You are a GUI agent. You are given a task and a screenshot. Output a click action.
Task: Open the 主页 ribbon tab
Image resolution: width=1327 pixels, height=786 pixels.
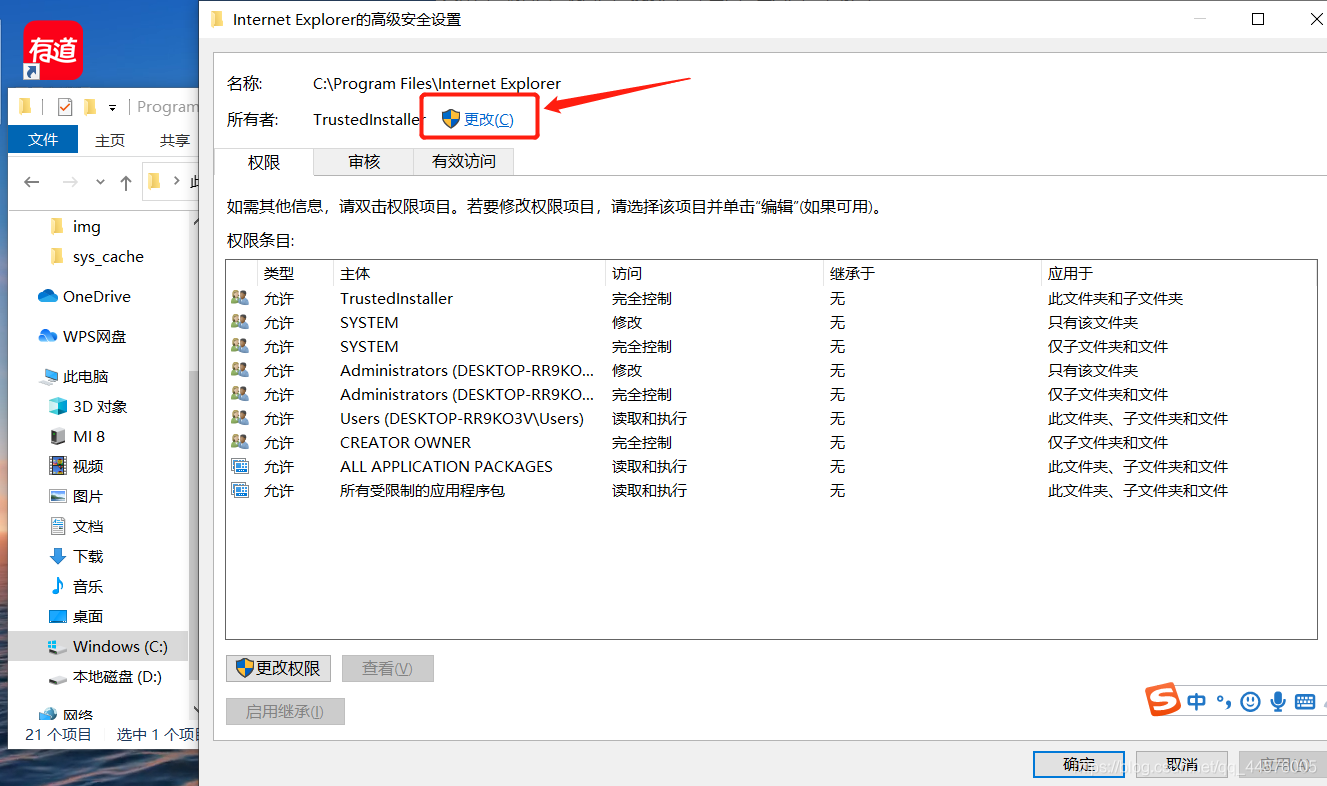tap(110, 140)
